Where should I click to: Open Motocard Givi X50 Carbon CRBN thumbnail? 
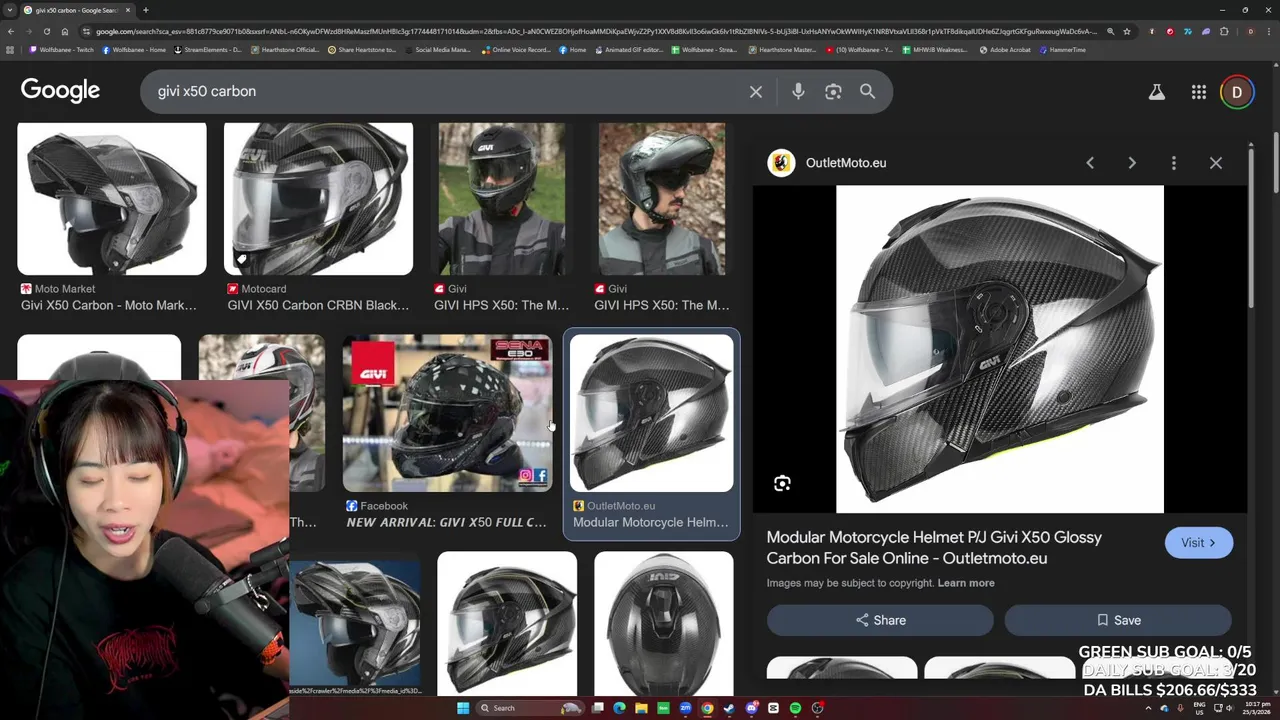pos(318,199)
